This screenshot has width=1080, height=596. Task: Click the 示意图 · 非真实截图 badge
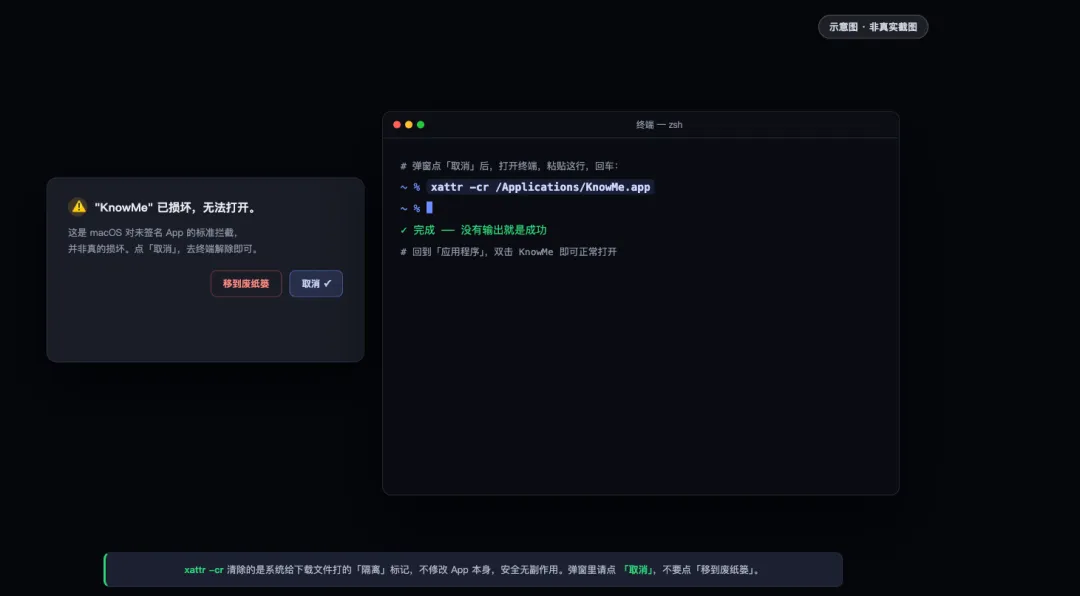[873, 27]
